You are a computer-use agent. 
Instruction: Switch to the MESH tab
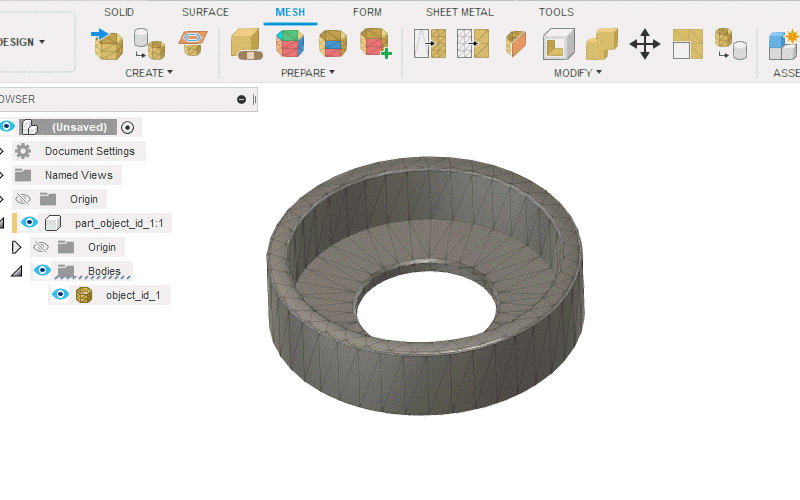[x=290, y=12]
